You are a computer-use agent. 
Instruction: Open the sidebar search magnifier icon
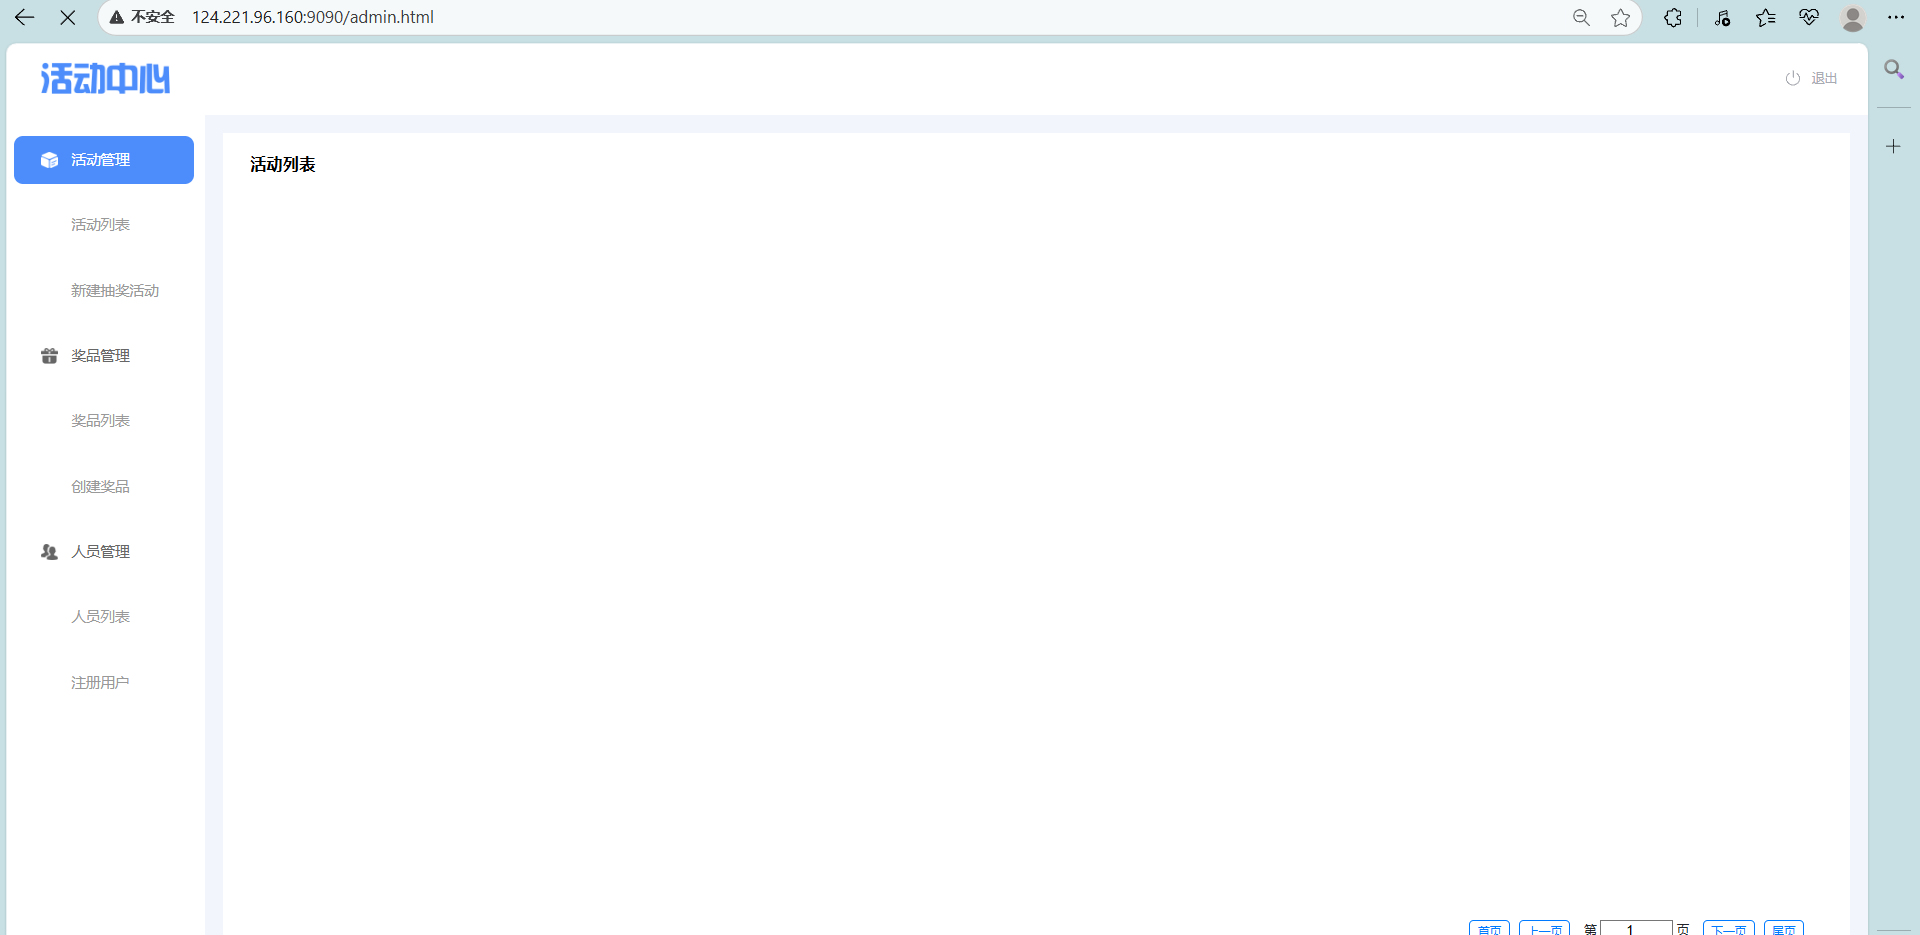(x=1894, y=69)
